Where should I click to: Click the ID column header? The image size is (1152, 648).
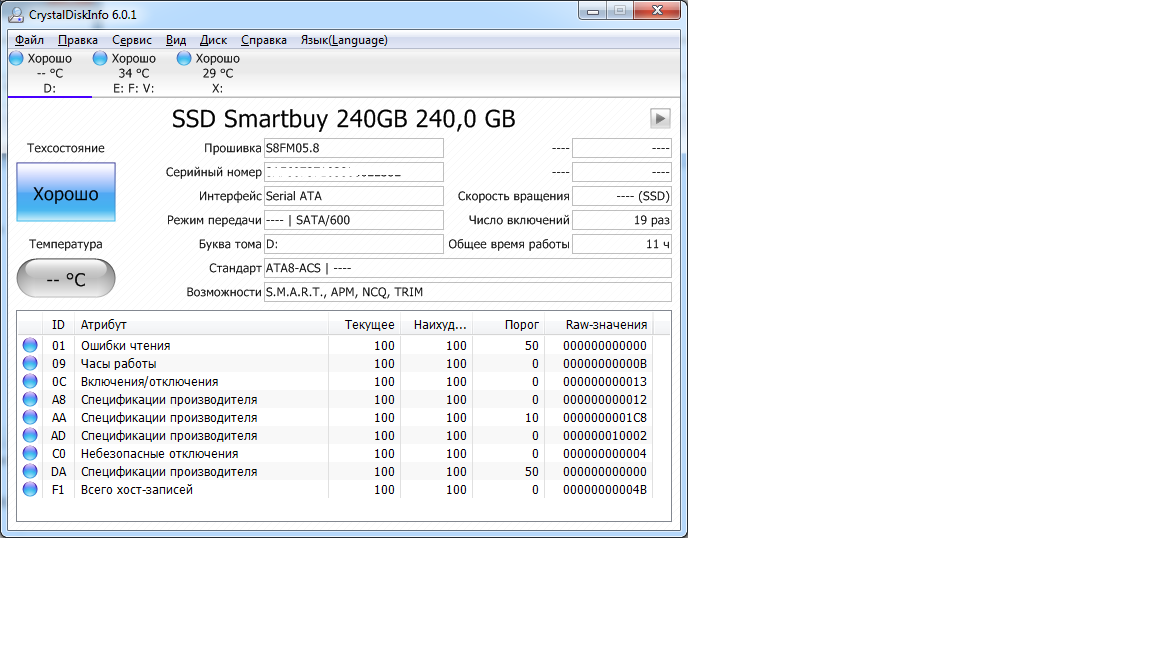point(59,325)
